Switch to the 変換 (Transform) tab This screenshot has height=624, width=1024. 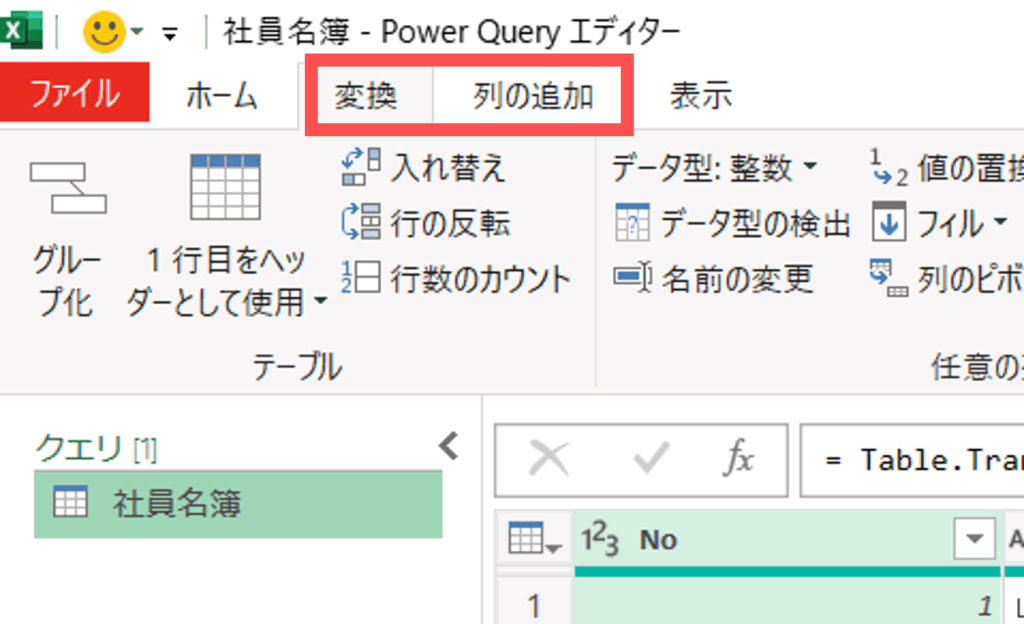pyautogui.click(x=367, y=96)
